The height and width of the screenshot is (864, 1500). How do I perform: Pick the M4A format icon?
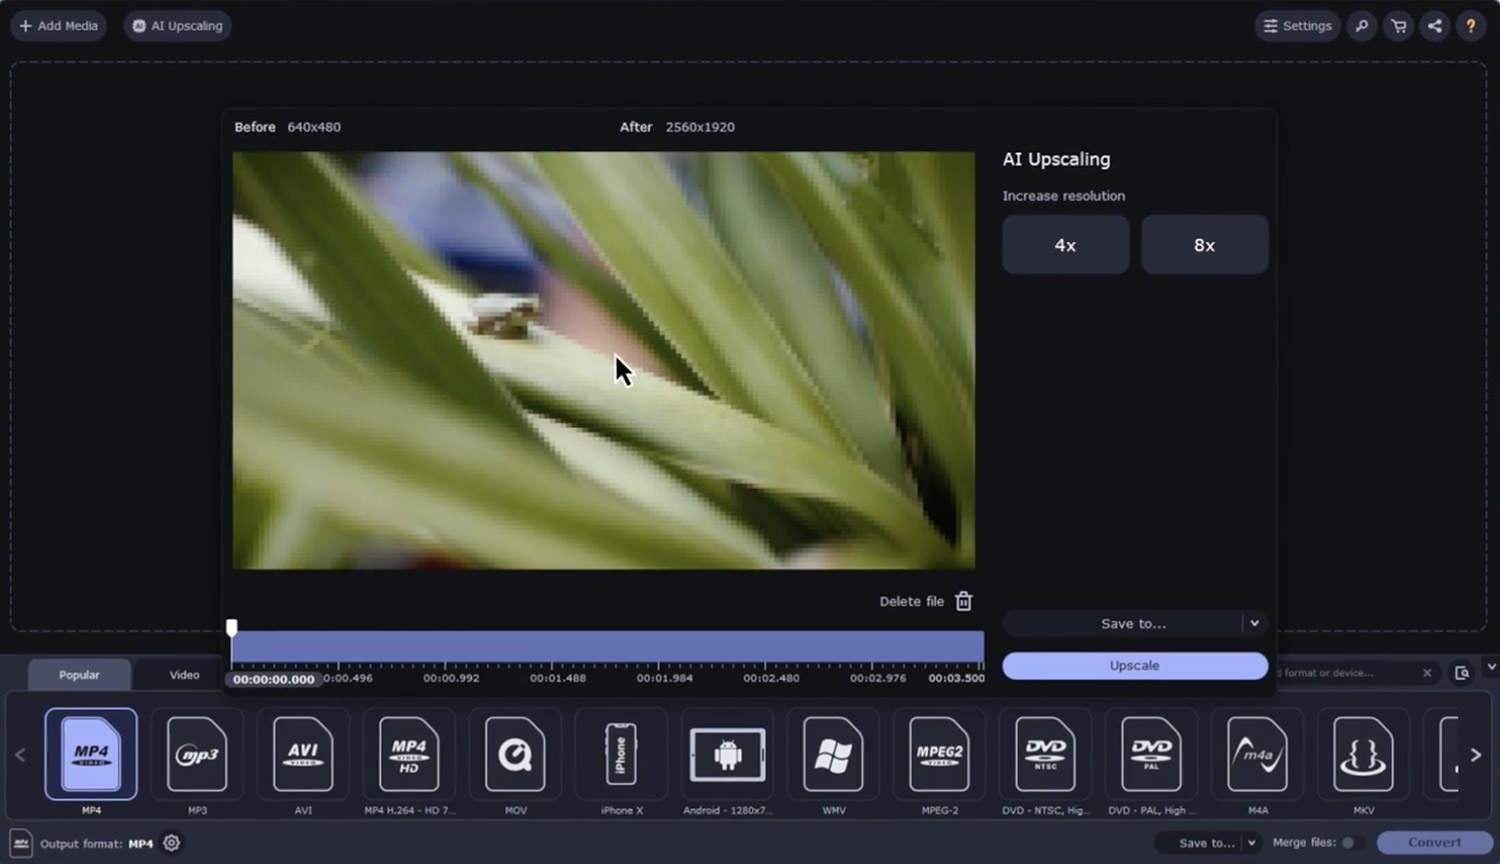[1257, 754]
